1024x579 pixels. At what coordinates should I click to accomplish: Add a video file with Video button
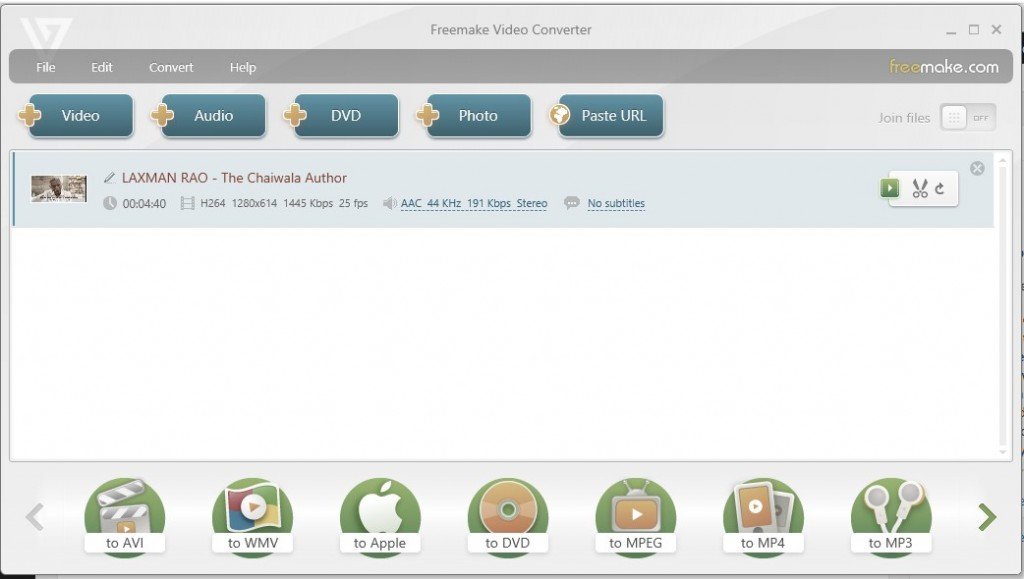coord(76,116)
